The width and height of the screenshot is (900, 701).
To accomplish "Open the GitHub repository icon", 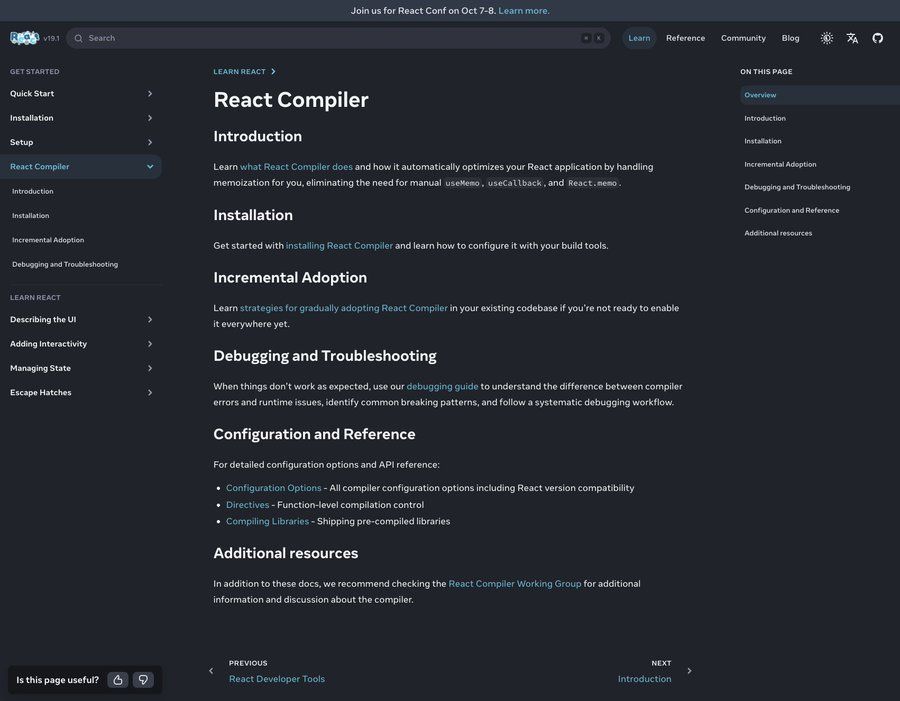I will (878, 38).
